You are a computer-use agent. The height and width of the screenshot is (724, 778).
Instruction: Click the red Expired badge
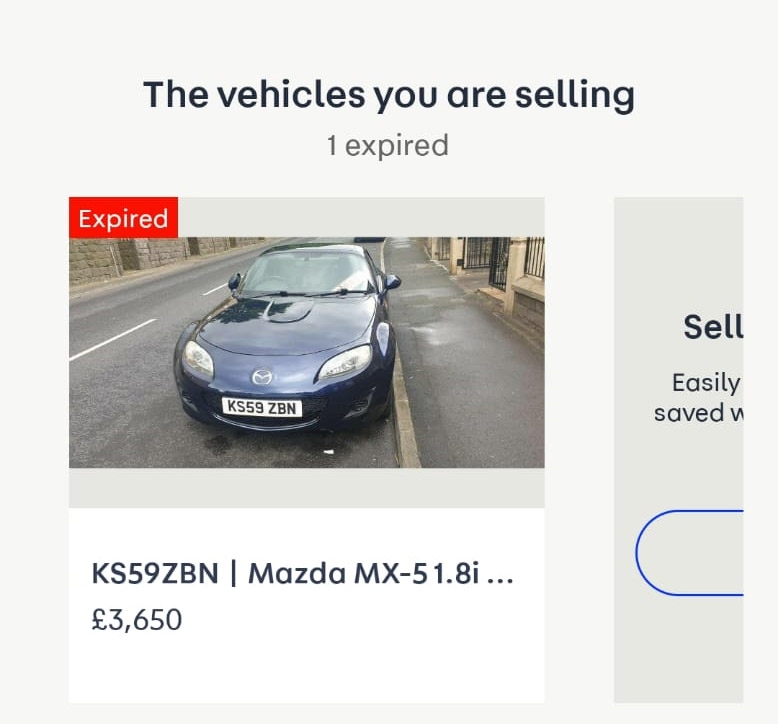pyautogui.click(x=123, y=218)
